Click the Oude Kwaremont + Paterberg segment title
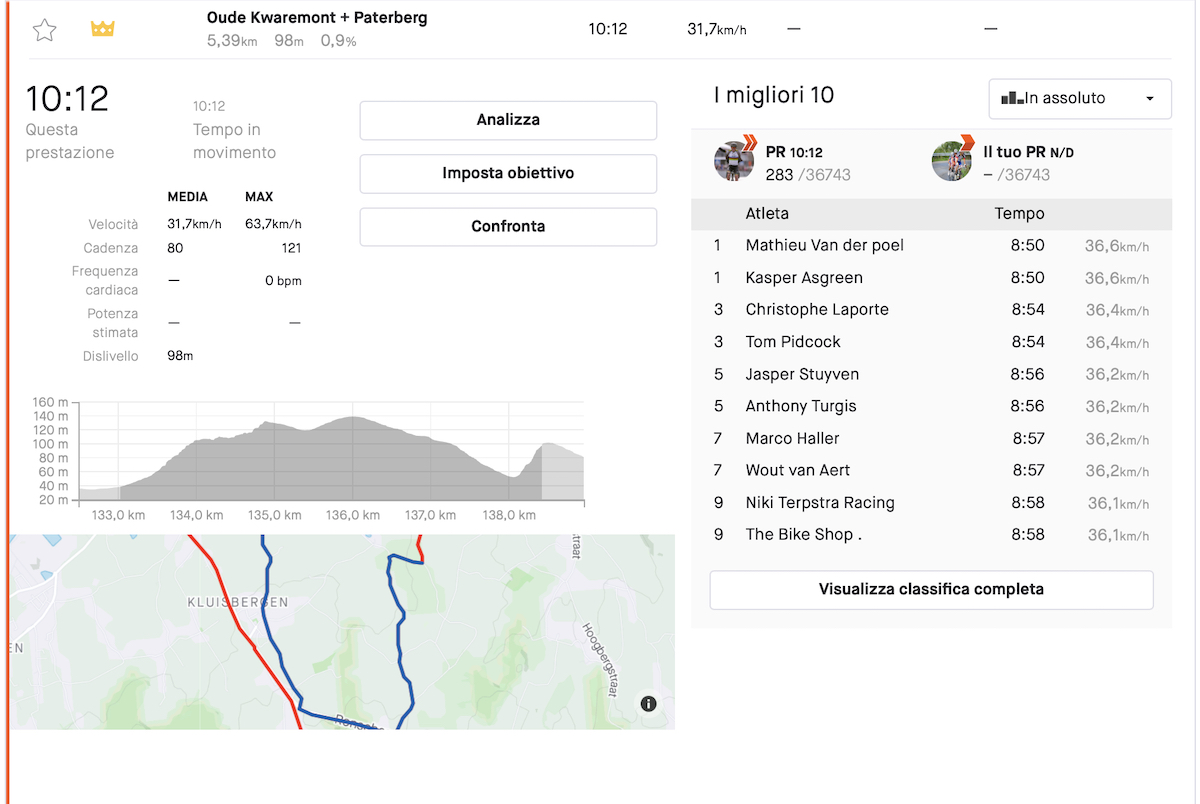Screen dimensions: 1200x804 (x=316, y=18)
